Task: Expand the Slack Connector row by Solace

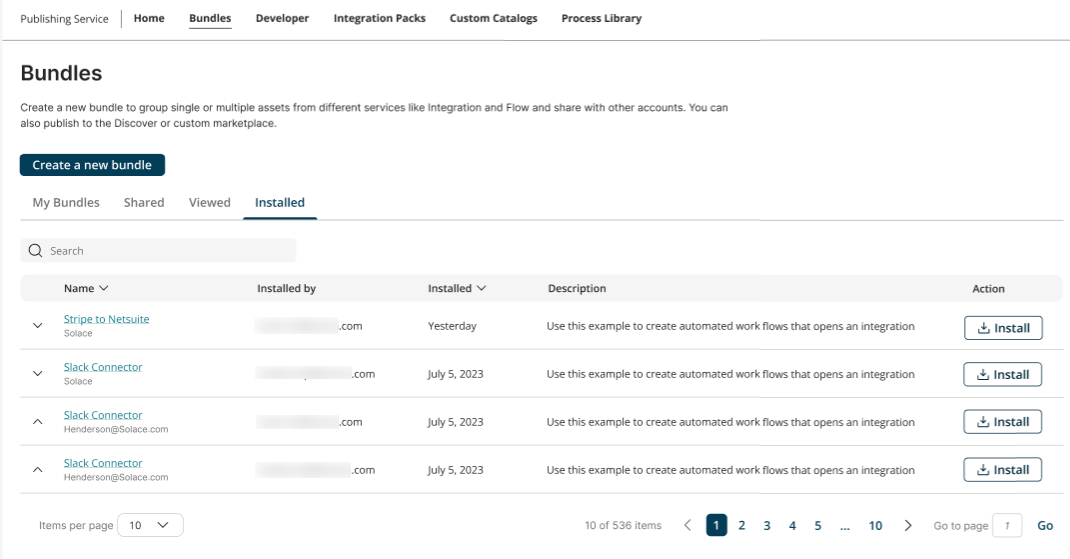Action: [x=38, y=374]
